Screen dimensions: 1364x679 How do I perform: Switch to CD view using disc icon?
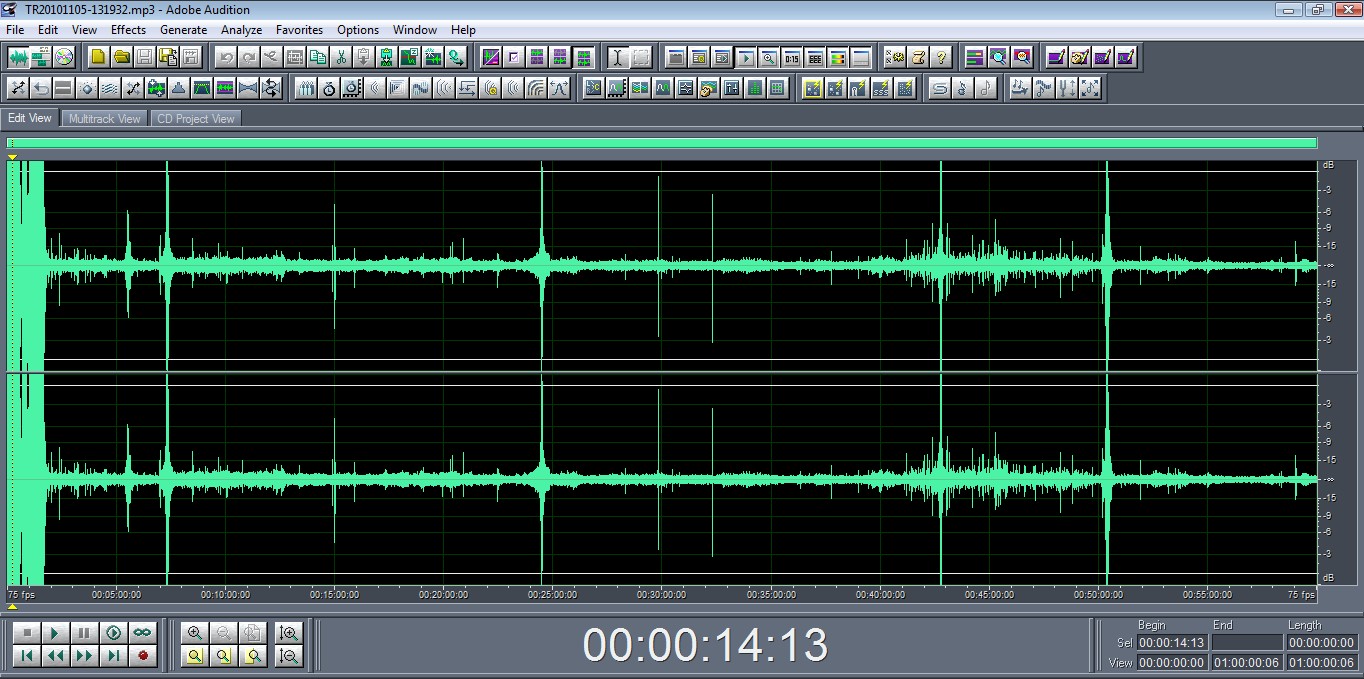click(64, 57)
